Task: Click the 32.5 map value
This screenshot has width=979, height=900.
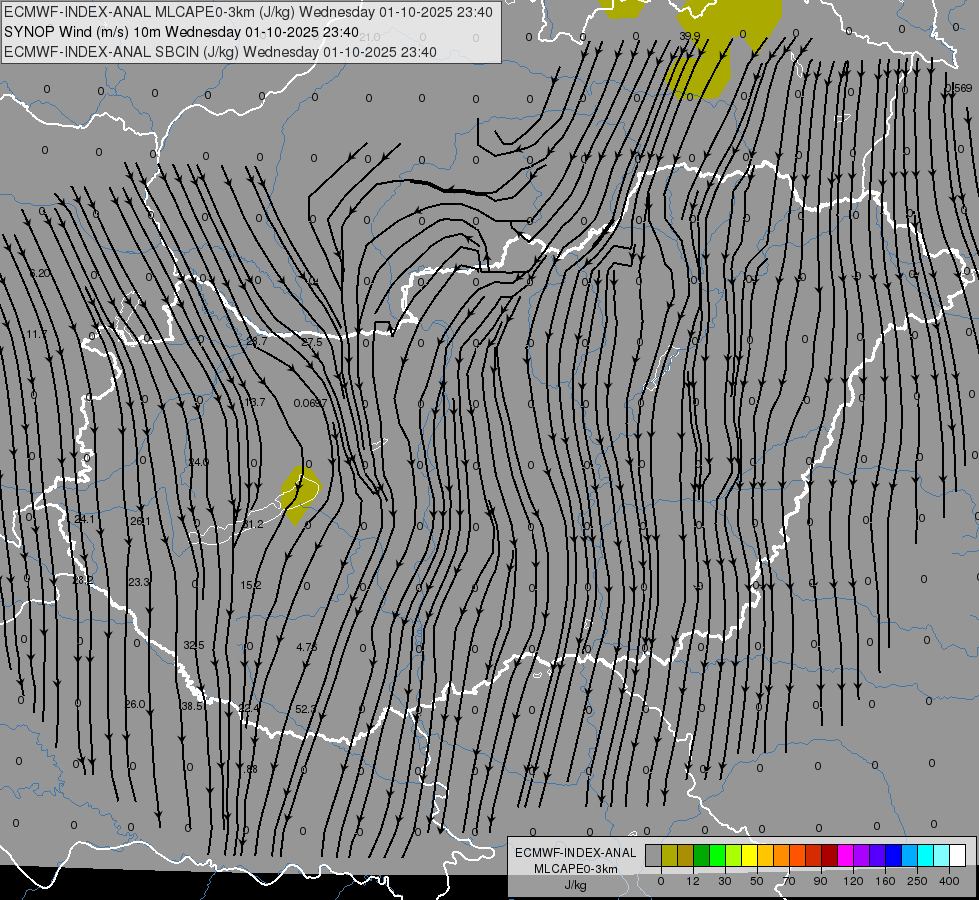Action: 194,645
